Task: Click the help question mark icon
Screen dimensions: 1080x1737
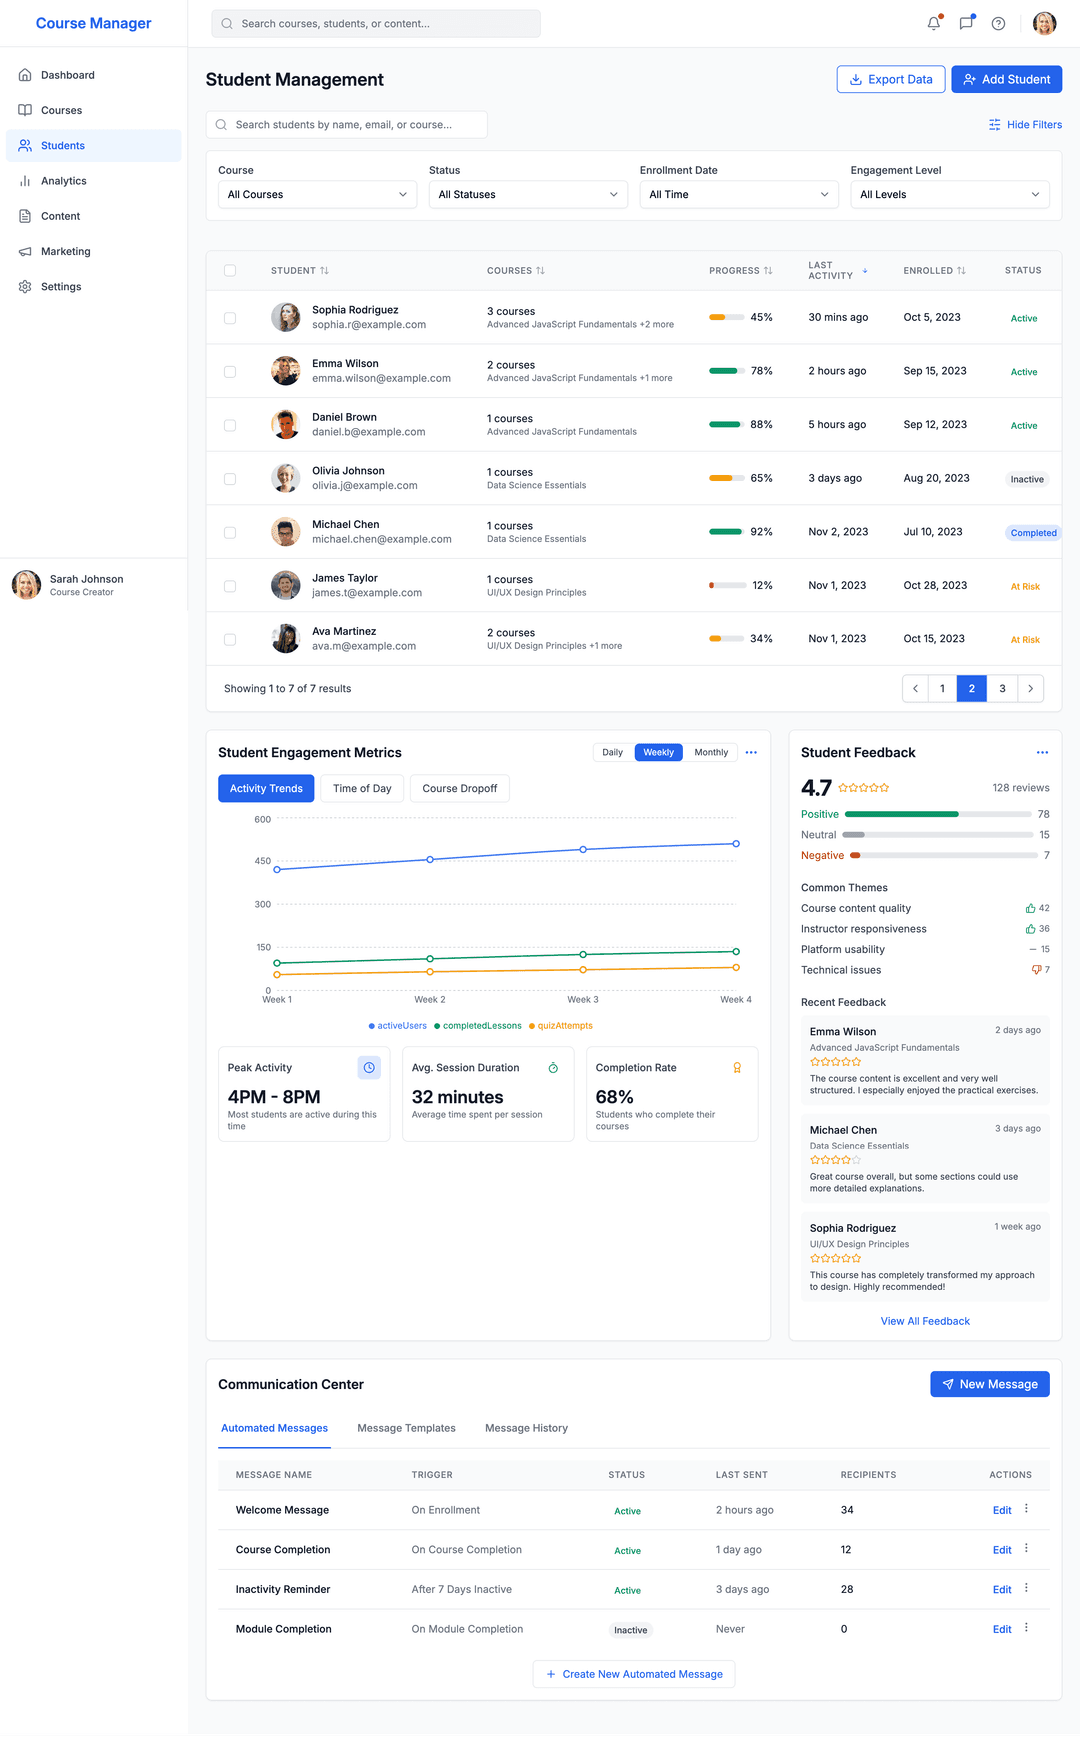Action: [998, 24]
